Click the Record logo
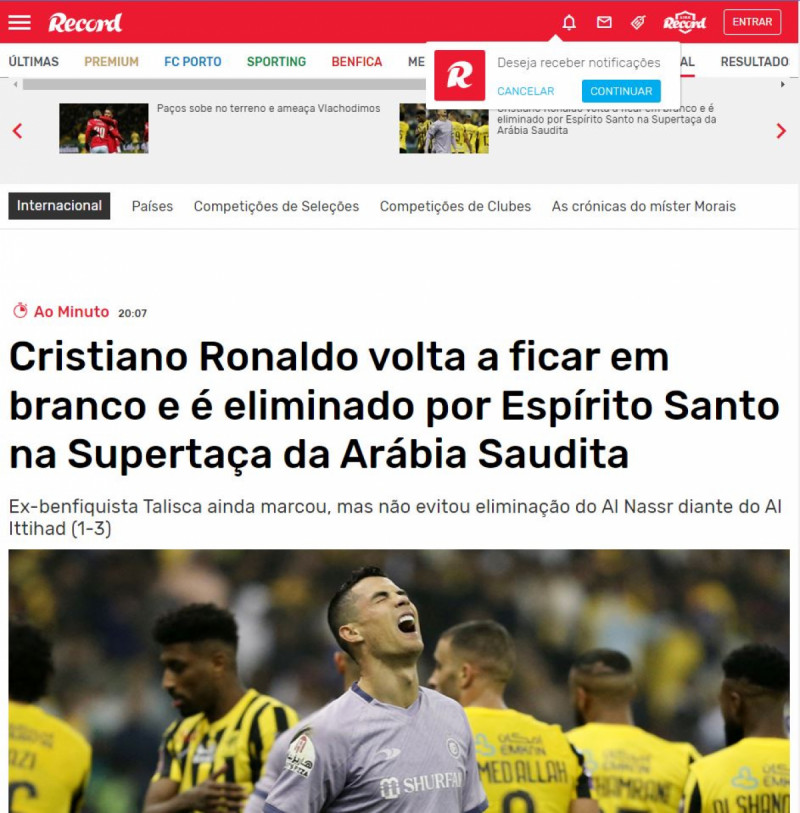Viewport: 800px width, 813px height. [x=85, y=22]
